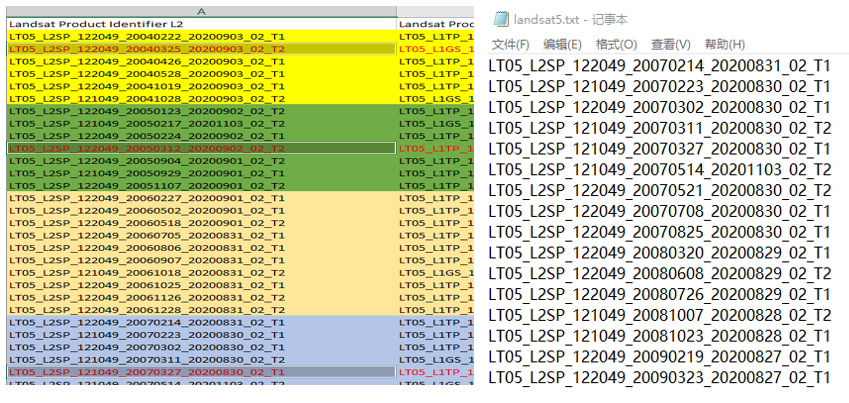Click Notepad line LT05_L2SP_122049_20070708_20200830_02_T1
The image size is (849, 403).
tap(659, 211)
